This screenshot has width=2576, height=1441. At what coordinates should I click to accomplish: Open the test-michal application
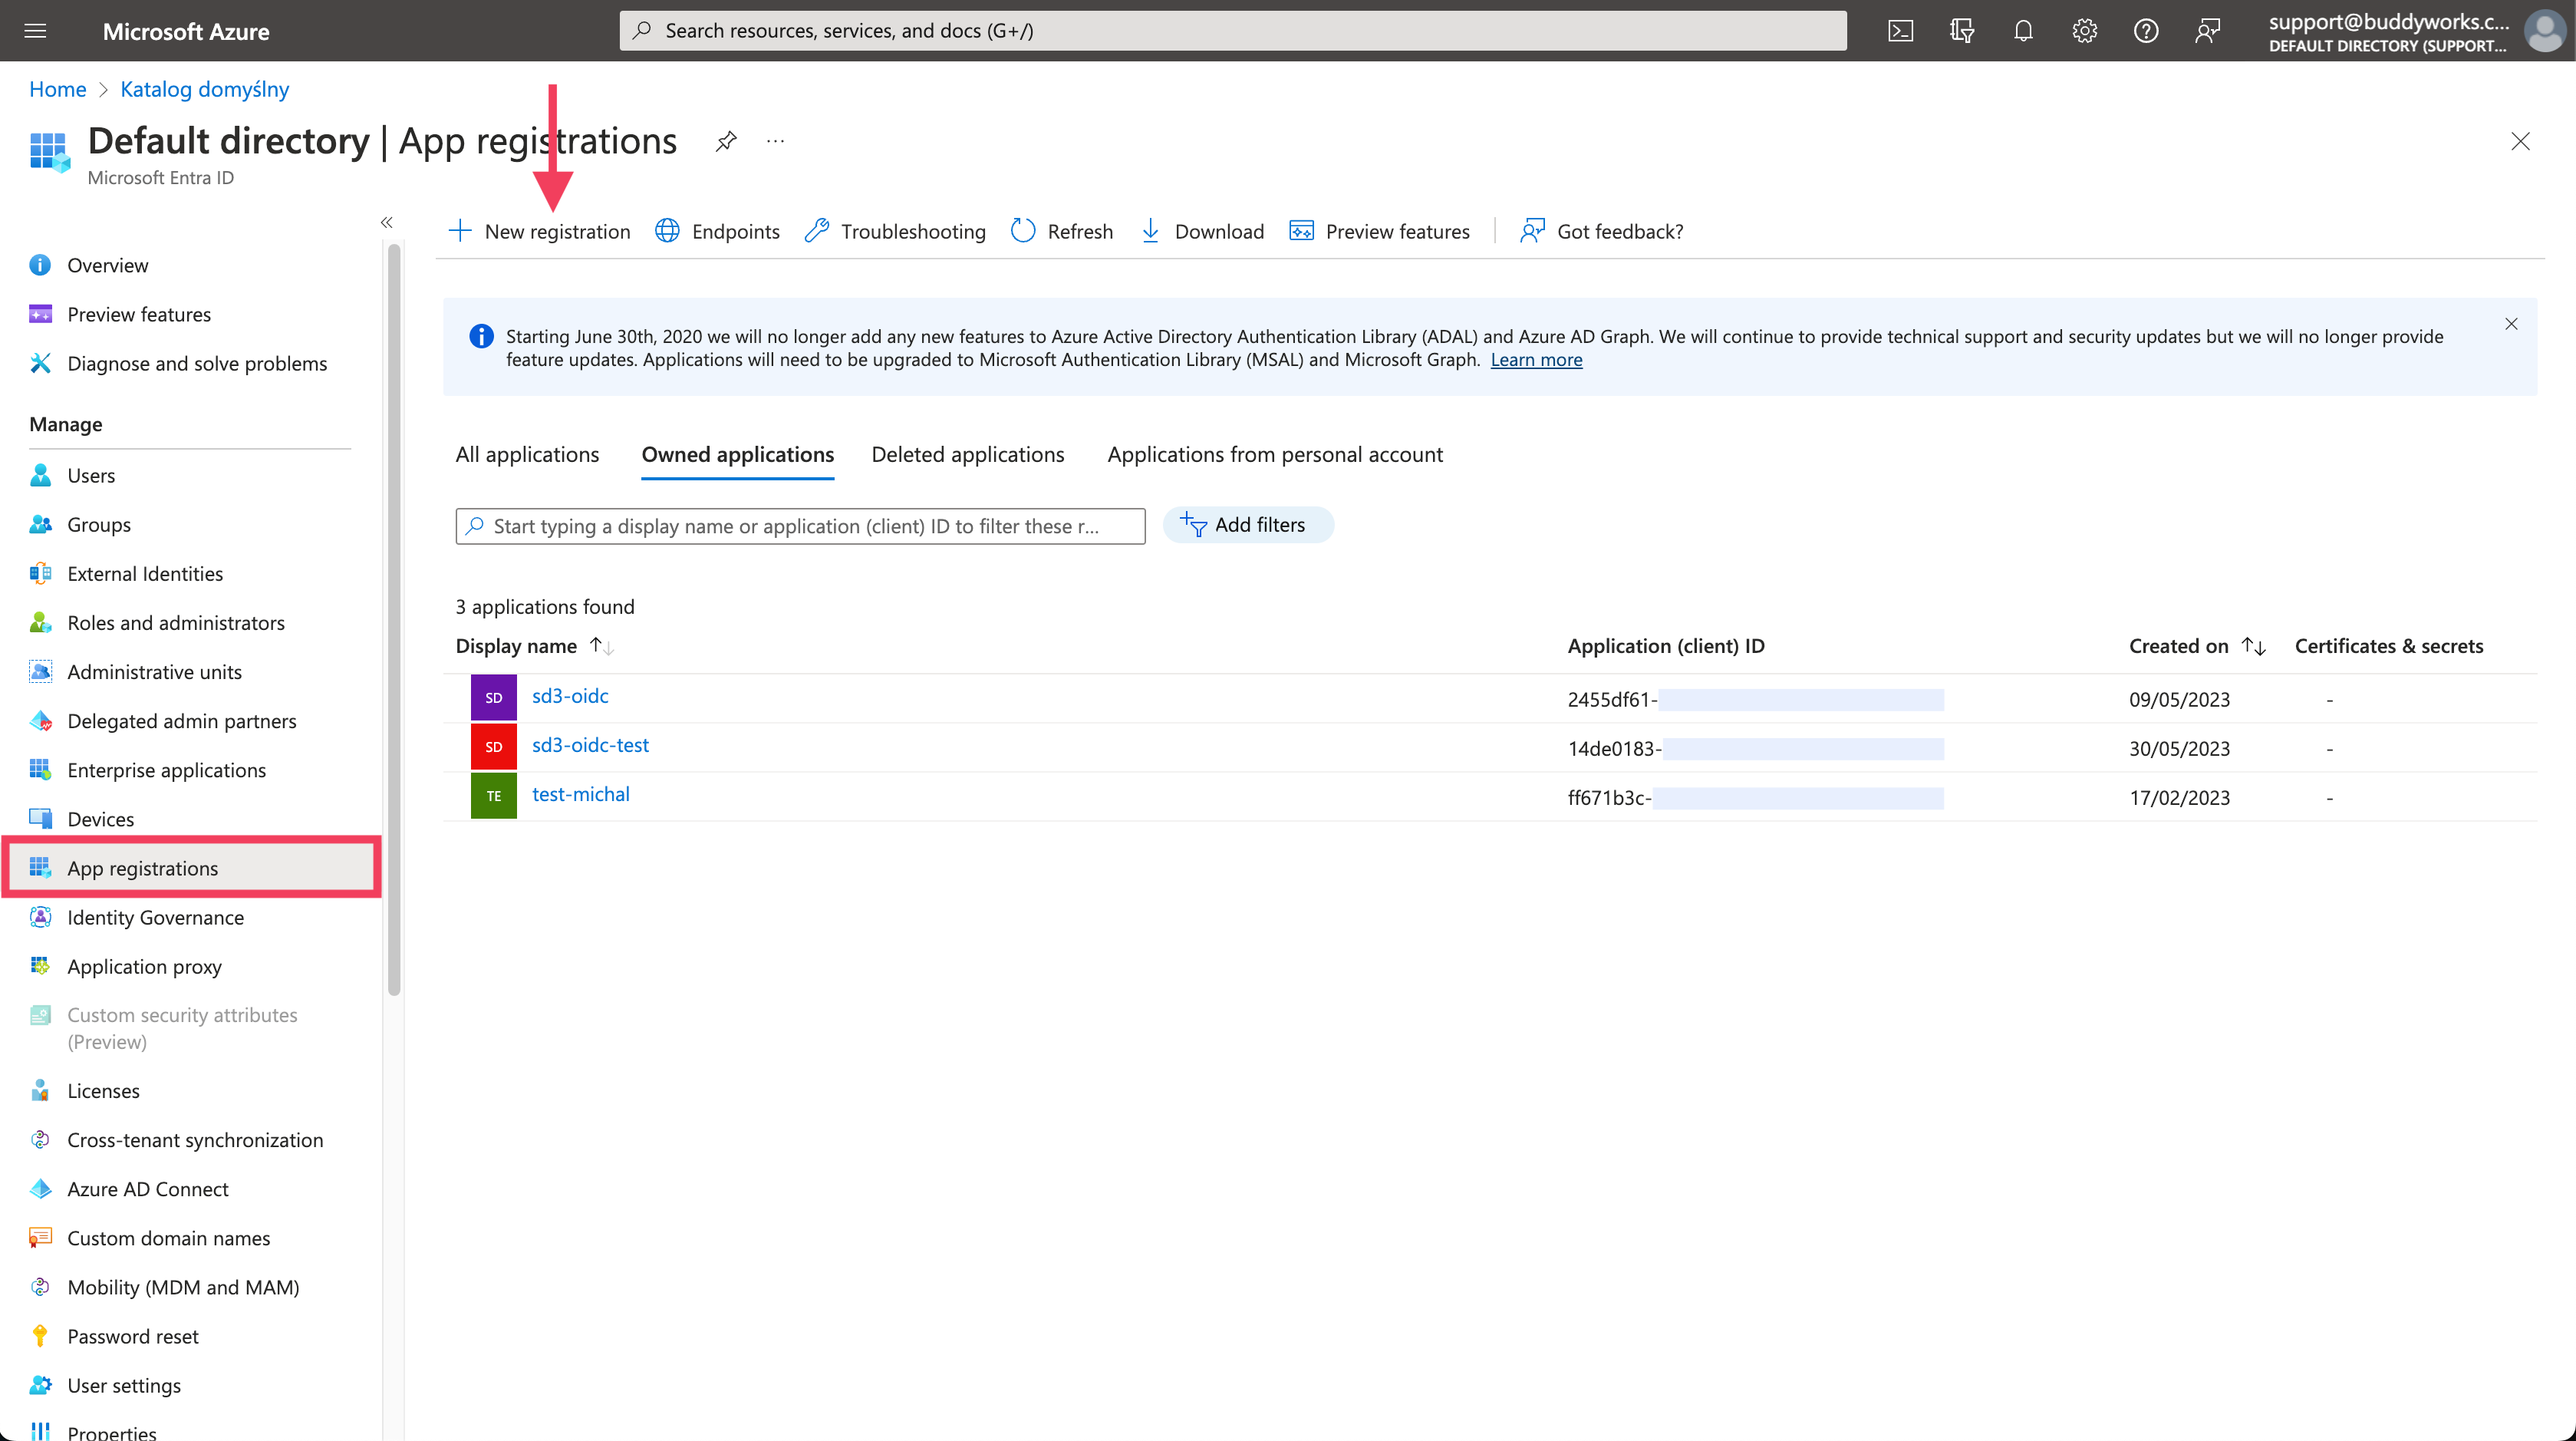click(x=581, y=794)
